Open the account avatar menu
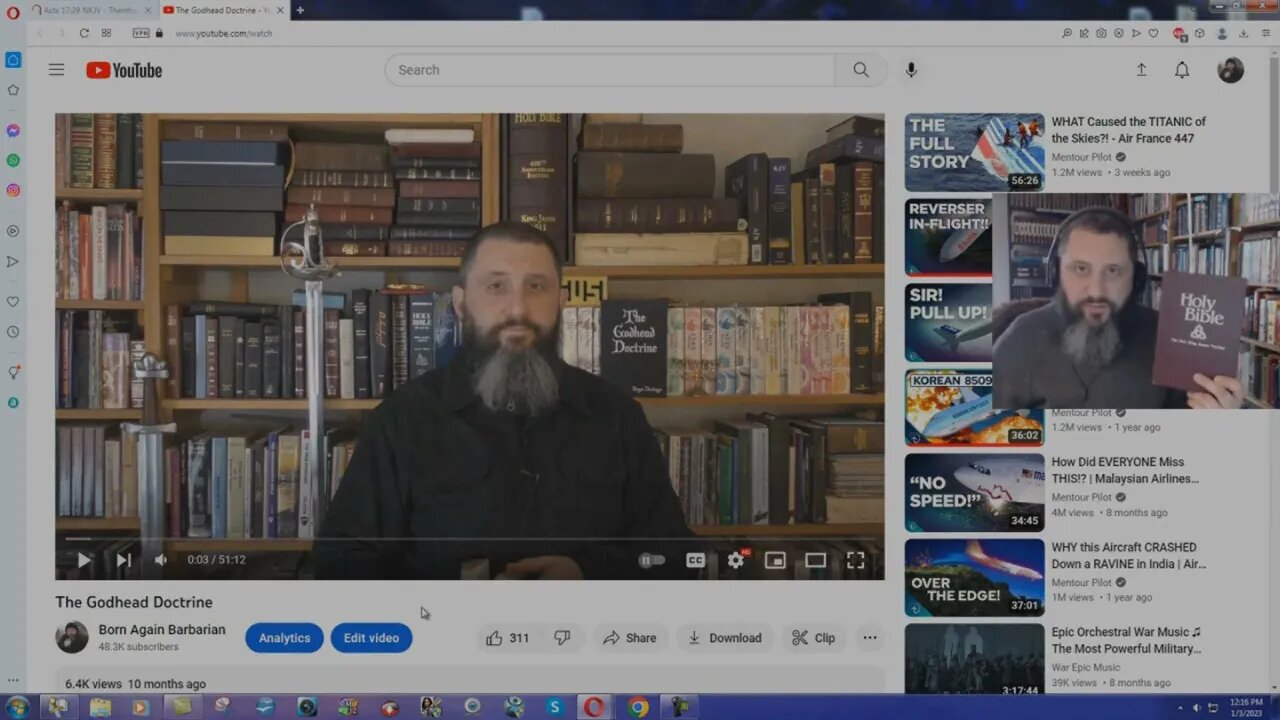The image size is (1280, 720). pos(1231,70)
